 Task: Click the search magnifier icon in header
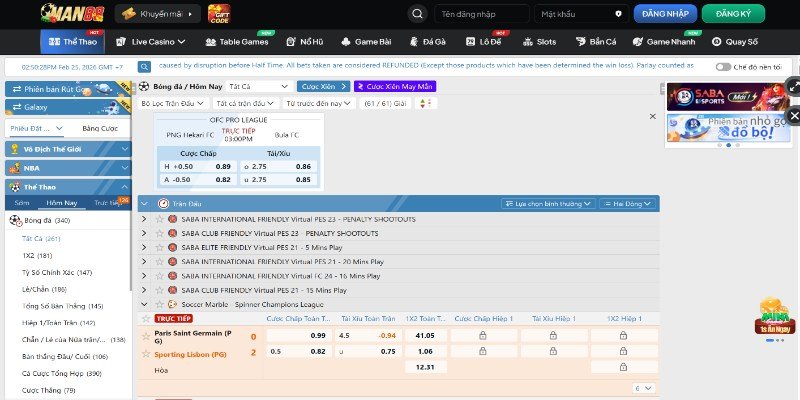(416, 14)
